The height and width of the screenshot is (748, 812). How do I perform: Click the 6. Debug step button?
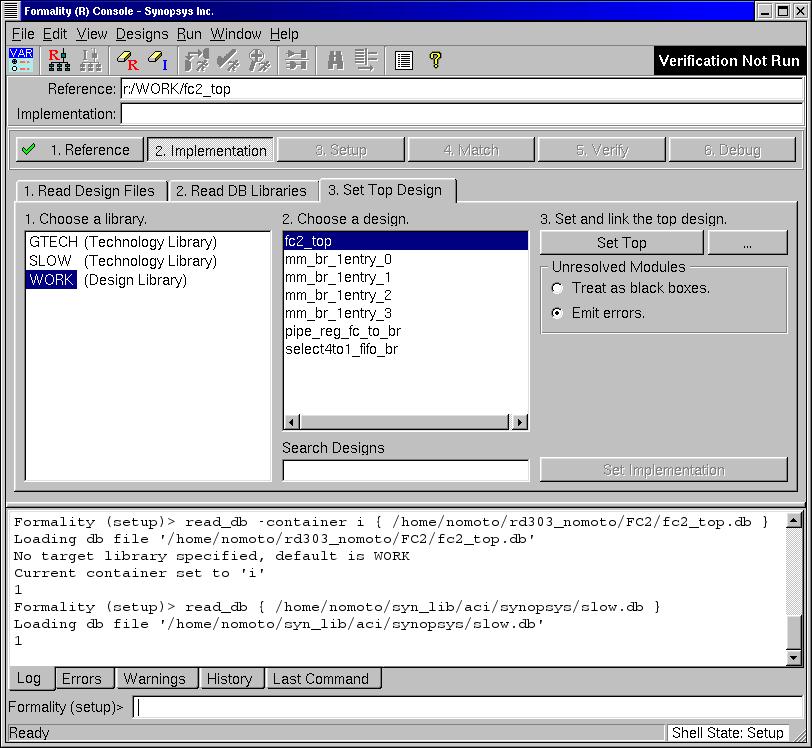(x=732, y=150)
